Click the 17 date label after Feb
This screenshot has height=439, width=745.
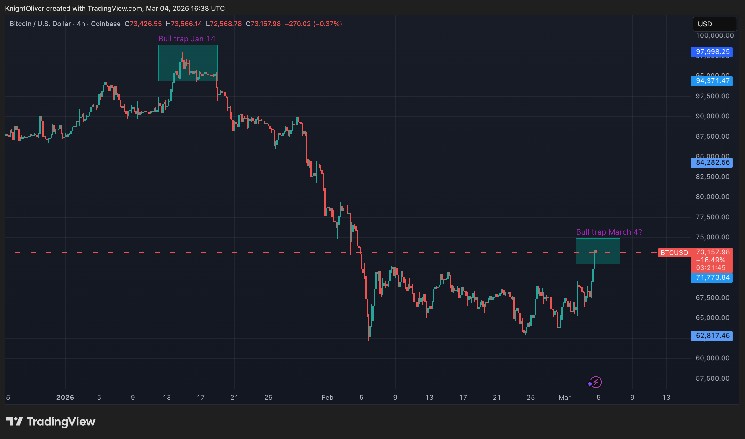click(463, 397)
